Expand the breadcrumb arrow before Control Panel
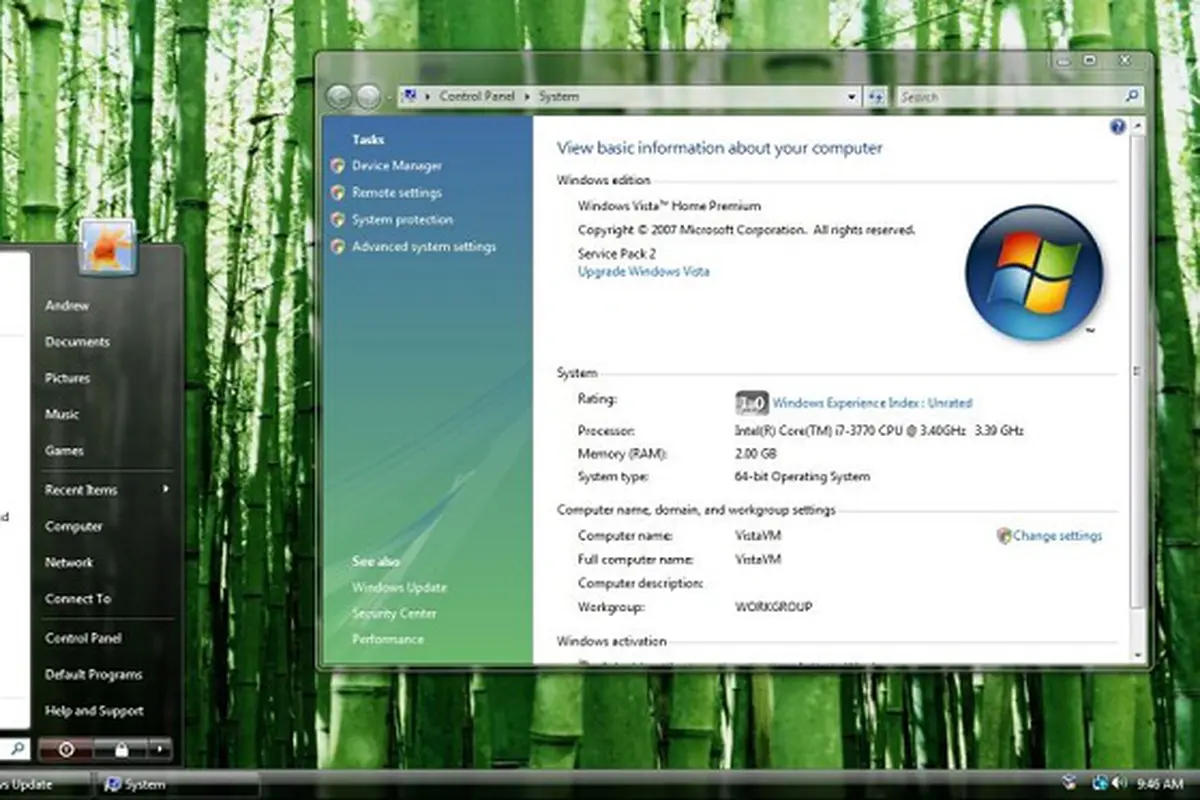This screenshot has height=800, width=1200. (428, 97)
